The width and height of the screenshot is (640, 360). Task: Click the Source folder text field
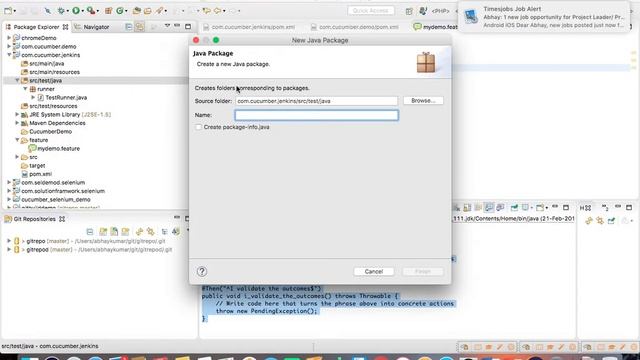316,101
